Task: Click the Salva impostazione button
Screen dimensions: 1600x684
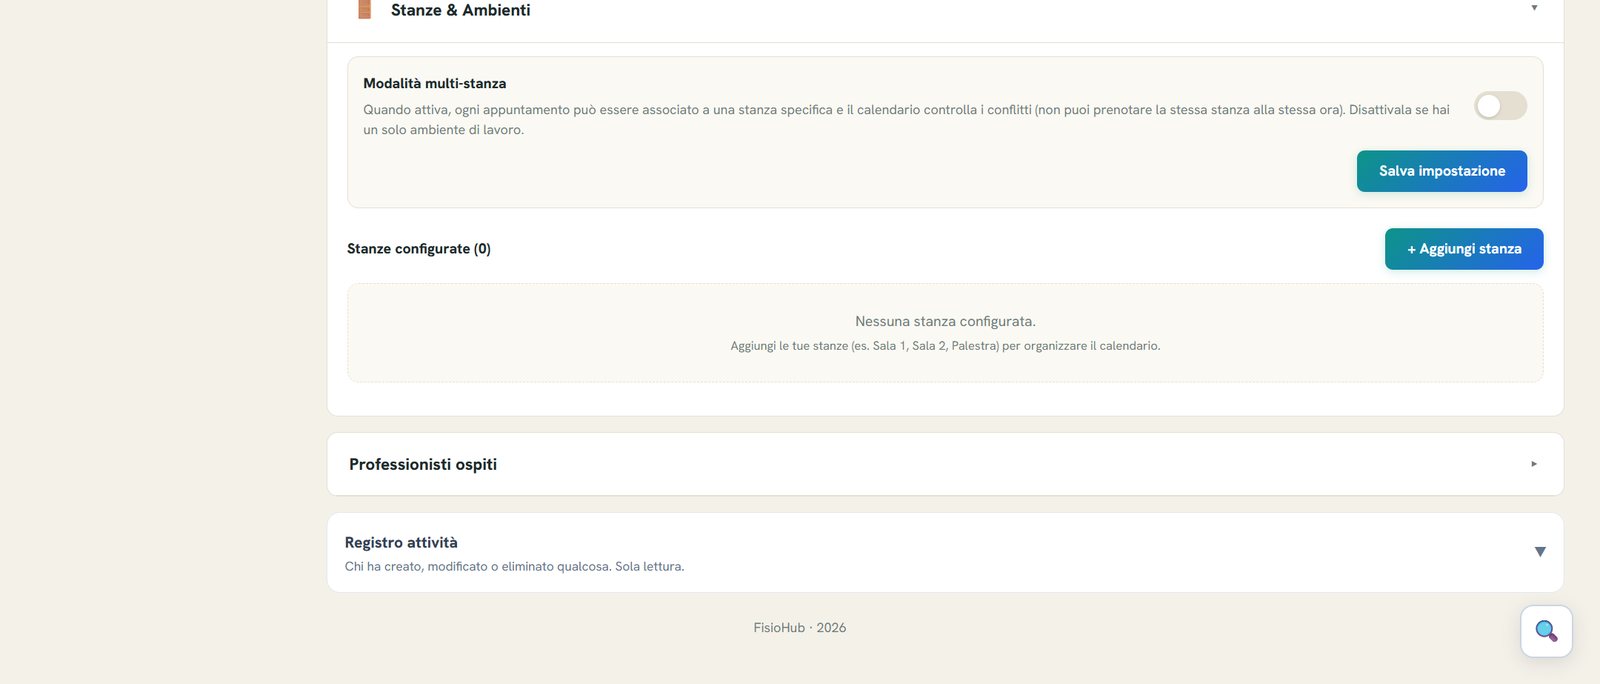Action: point(1442,171)
